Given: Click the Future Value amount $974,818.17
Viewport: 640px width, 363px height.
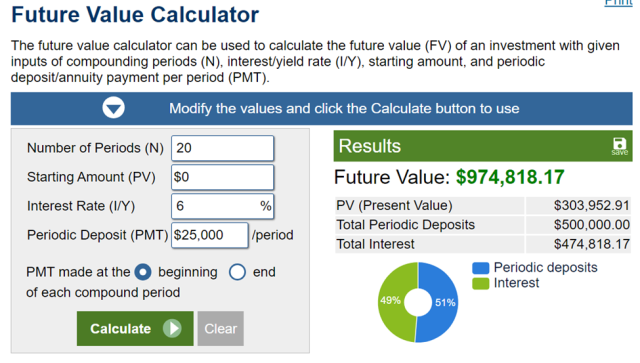Looking at the screenshot, I should (x=510, y=177).
